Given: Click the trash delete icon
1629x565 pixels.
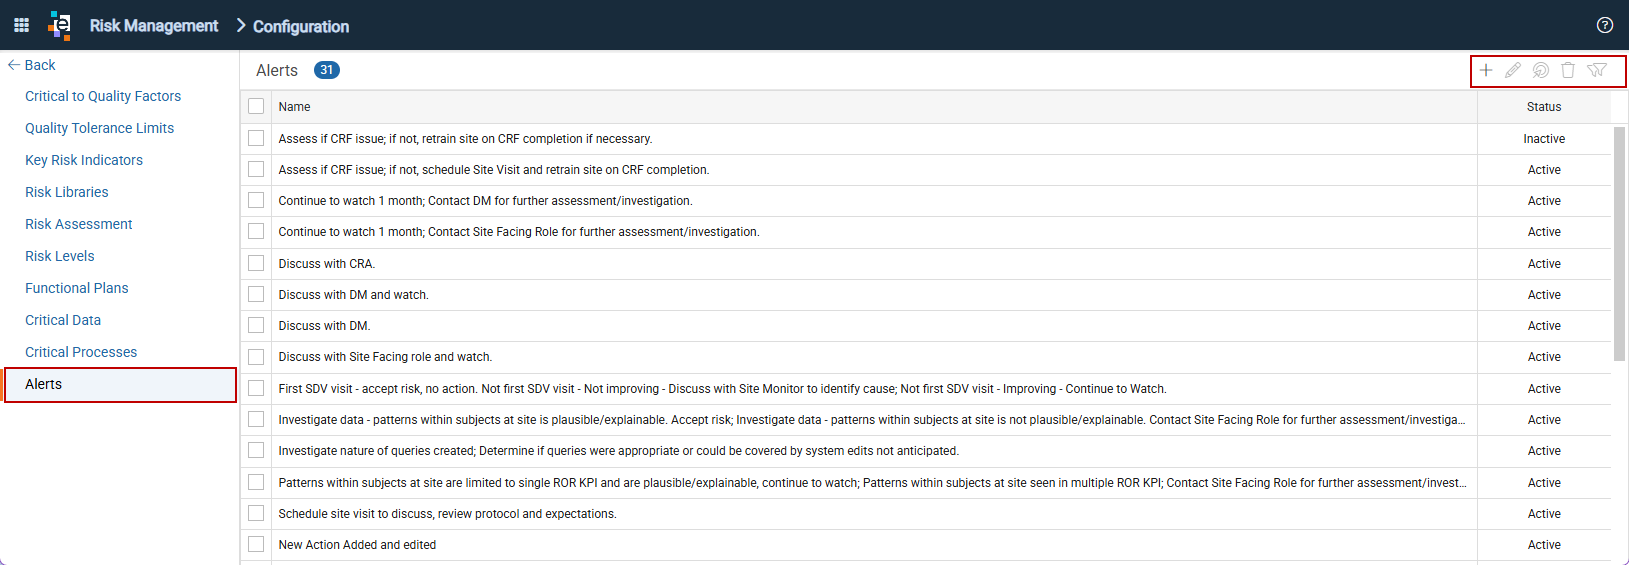Looking at the screenshot, I should click(x=1568, y=70).
